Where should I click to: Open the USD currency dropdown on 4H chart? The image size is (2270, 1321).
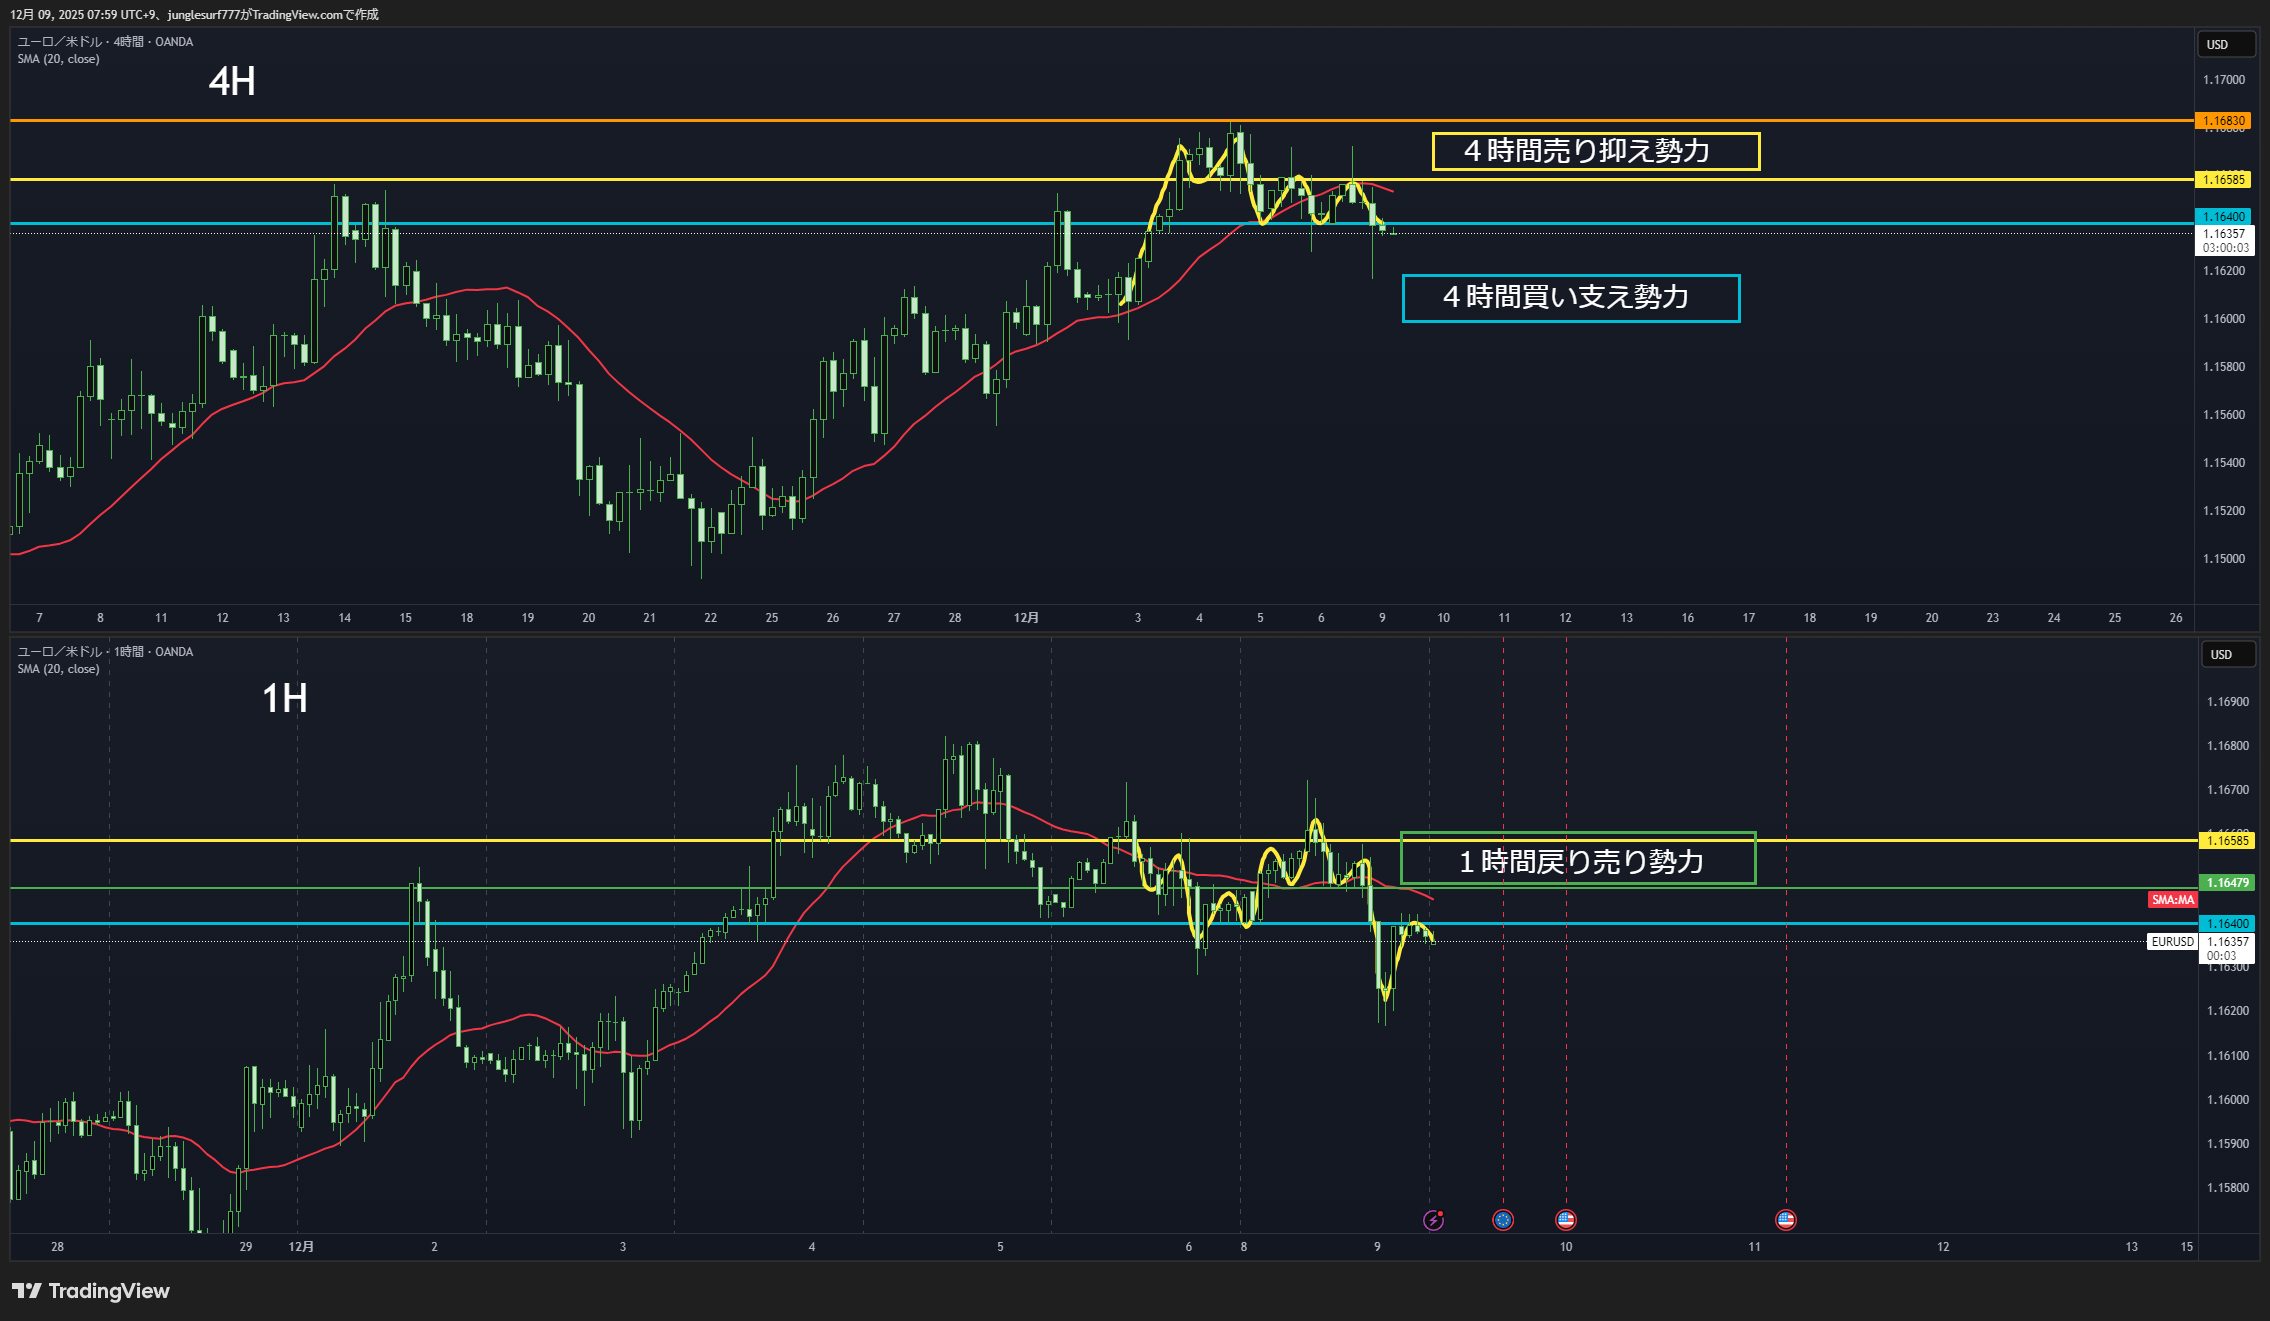(2225, 44)
